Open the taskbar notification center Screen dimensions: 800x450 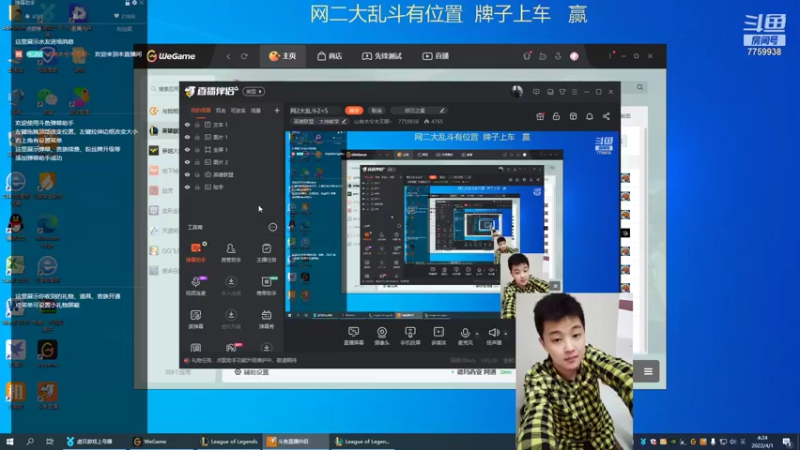(787, 442)
